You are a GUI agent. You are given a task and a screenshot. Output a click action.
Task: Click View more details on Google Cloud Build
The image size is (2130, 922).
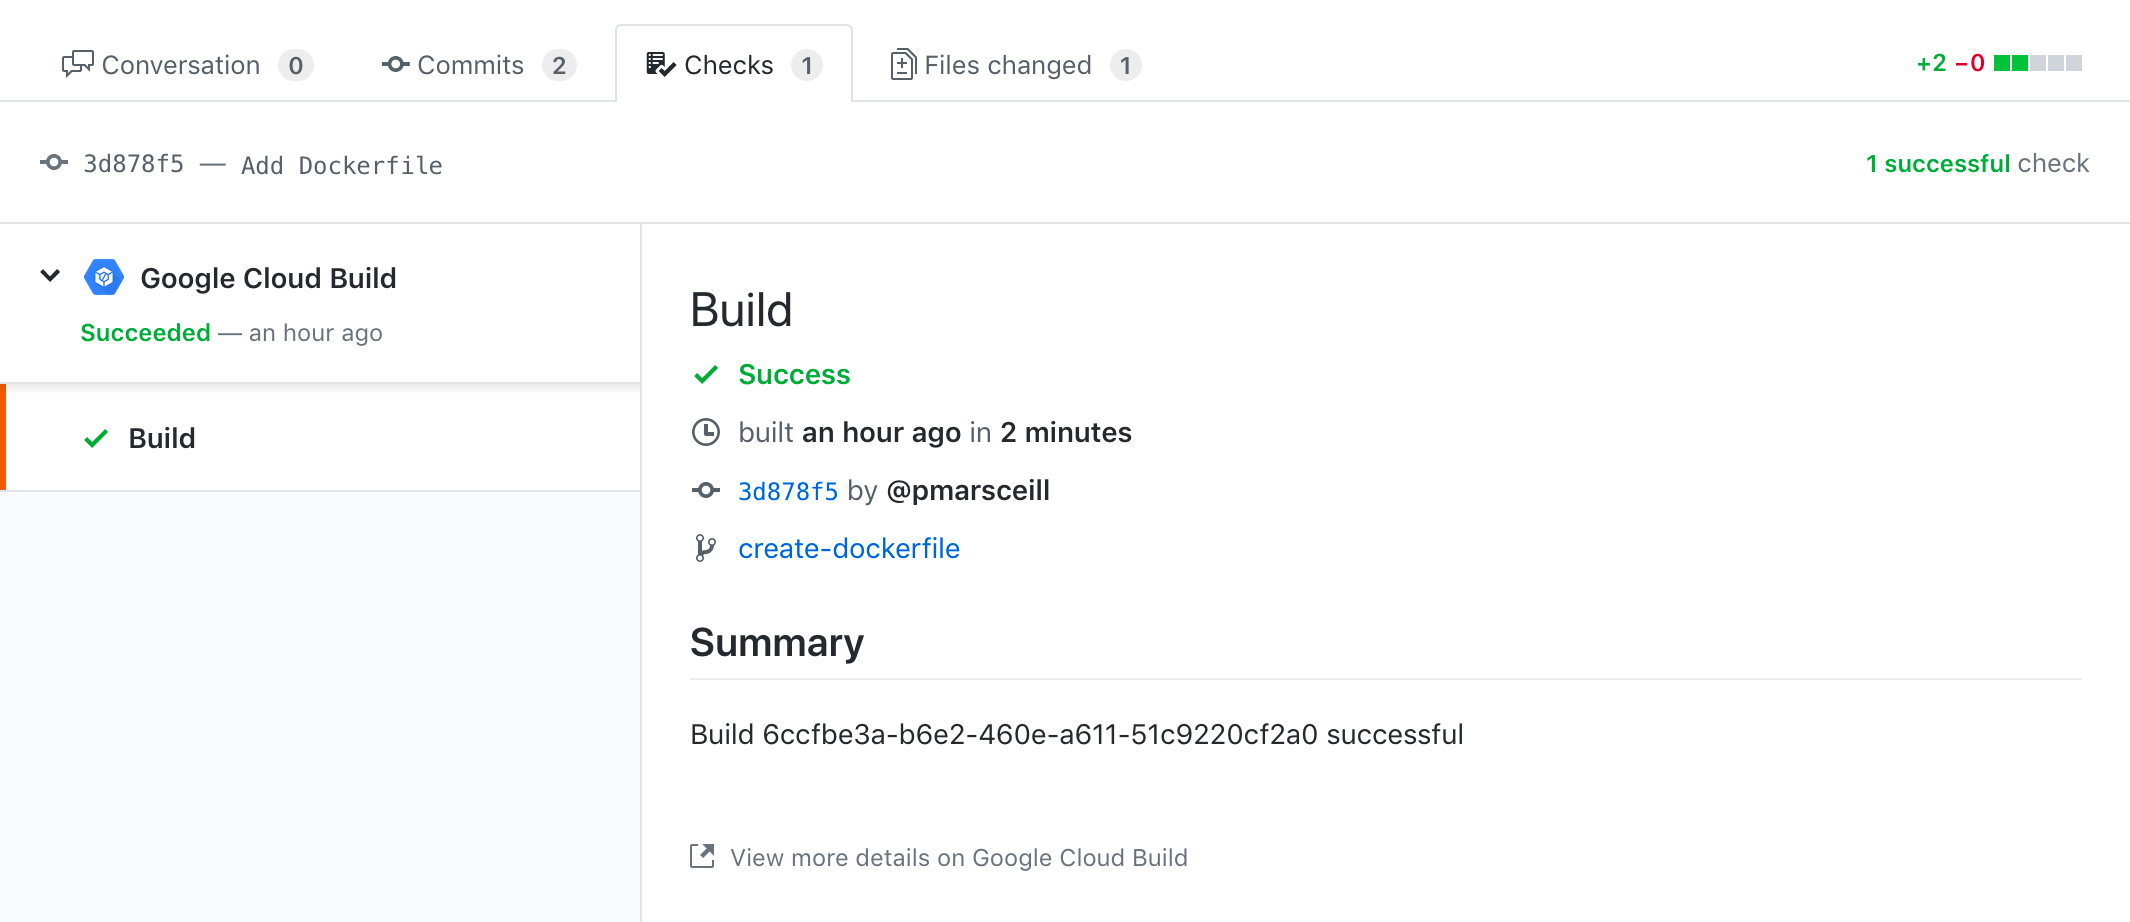tap(958, 857)
